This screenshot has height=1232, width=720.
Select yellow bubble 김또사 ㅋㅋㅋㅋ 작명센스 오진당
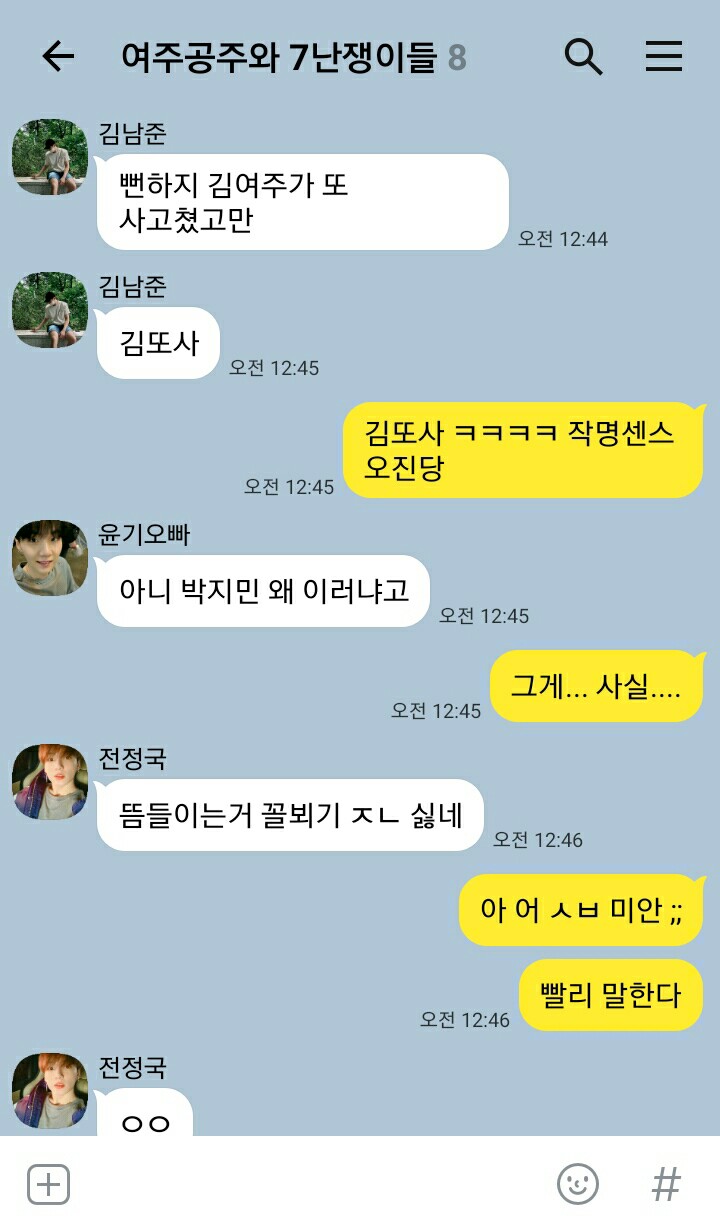[x=523, y=450]
